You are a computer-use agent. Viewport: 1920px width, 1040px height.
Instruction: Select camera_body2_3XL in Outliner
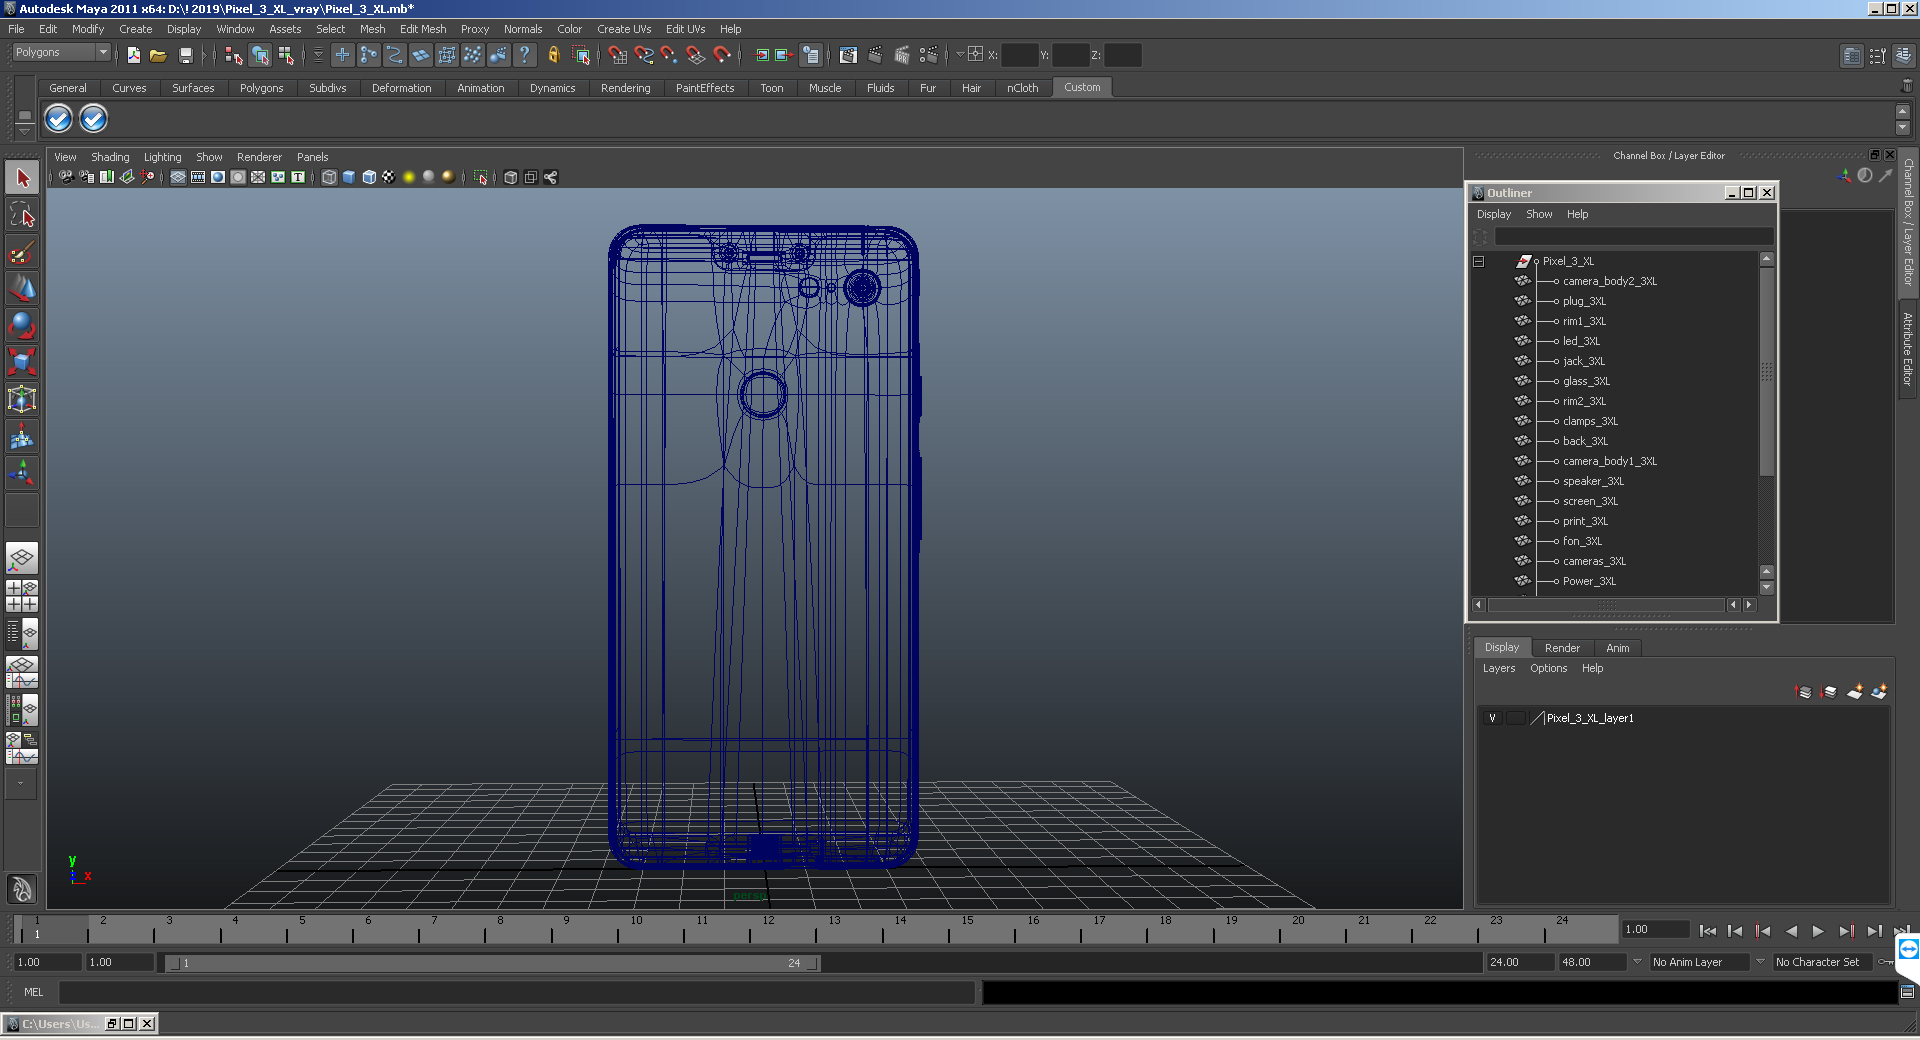click(1609, 281)
